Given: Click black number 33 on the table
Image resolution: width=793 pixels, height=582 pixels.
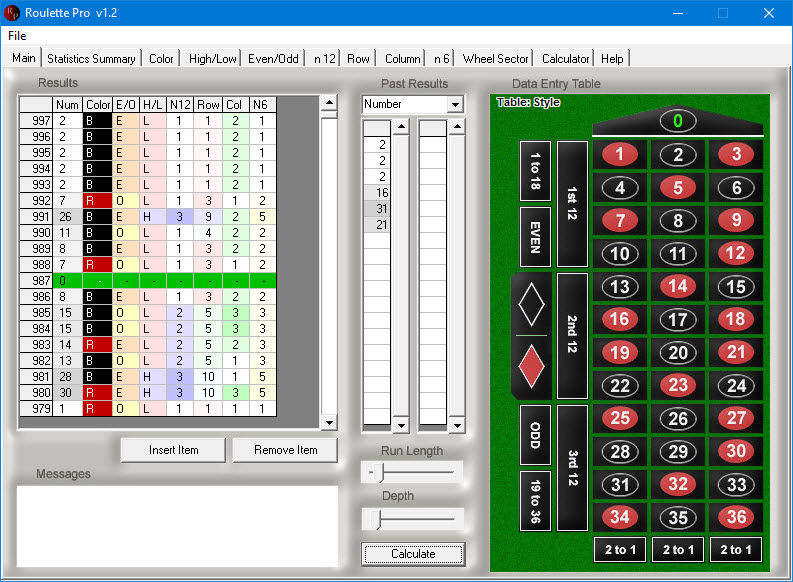Looking at the screenshot, I should [736, 485].
